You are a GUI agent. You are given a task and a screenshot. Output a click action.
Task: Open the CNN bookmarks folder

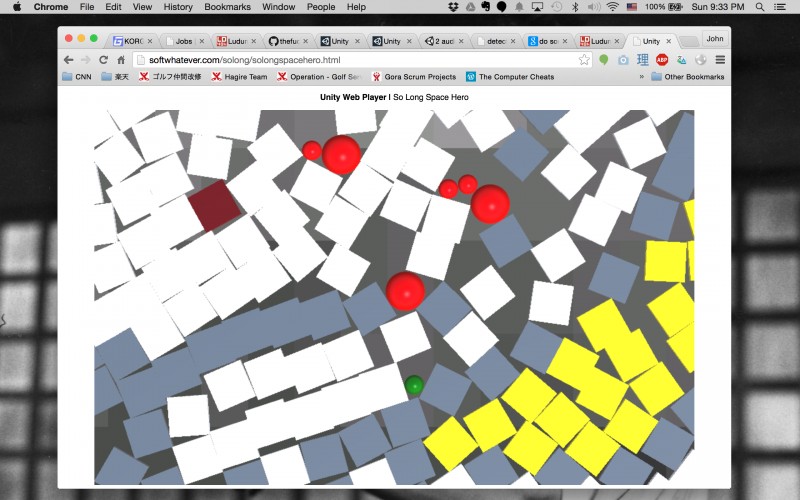coord(77,77)
